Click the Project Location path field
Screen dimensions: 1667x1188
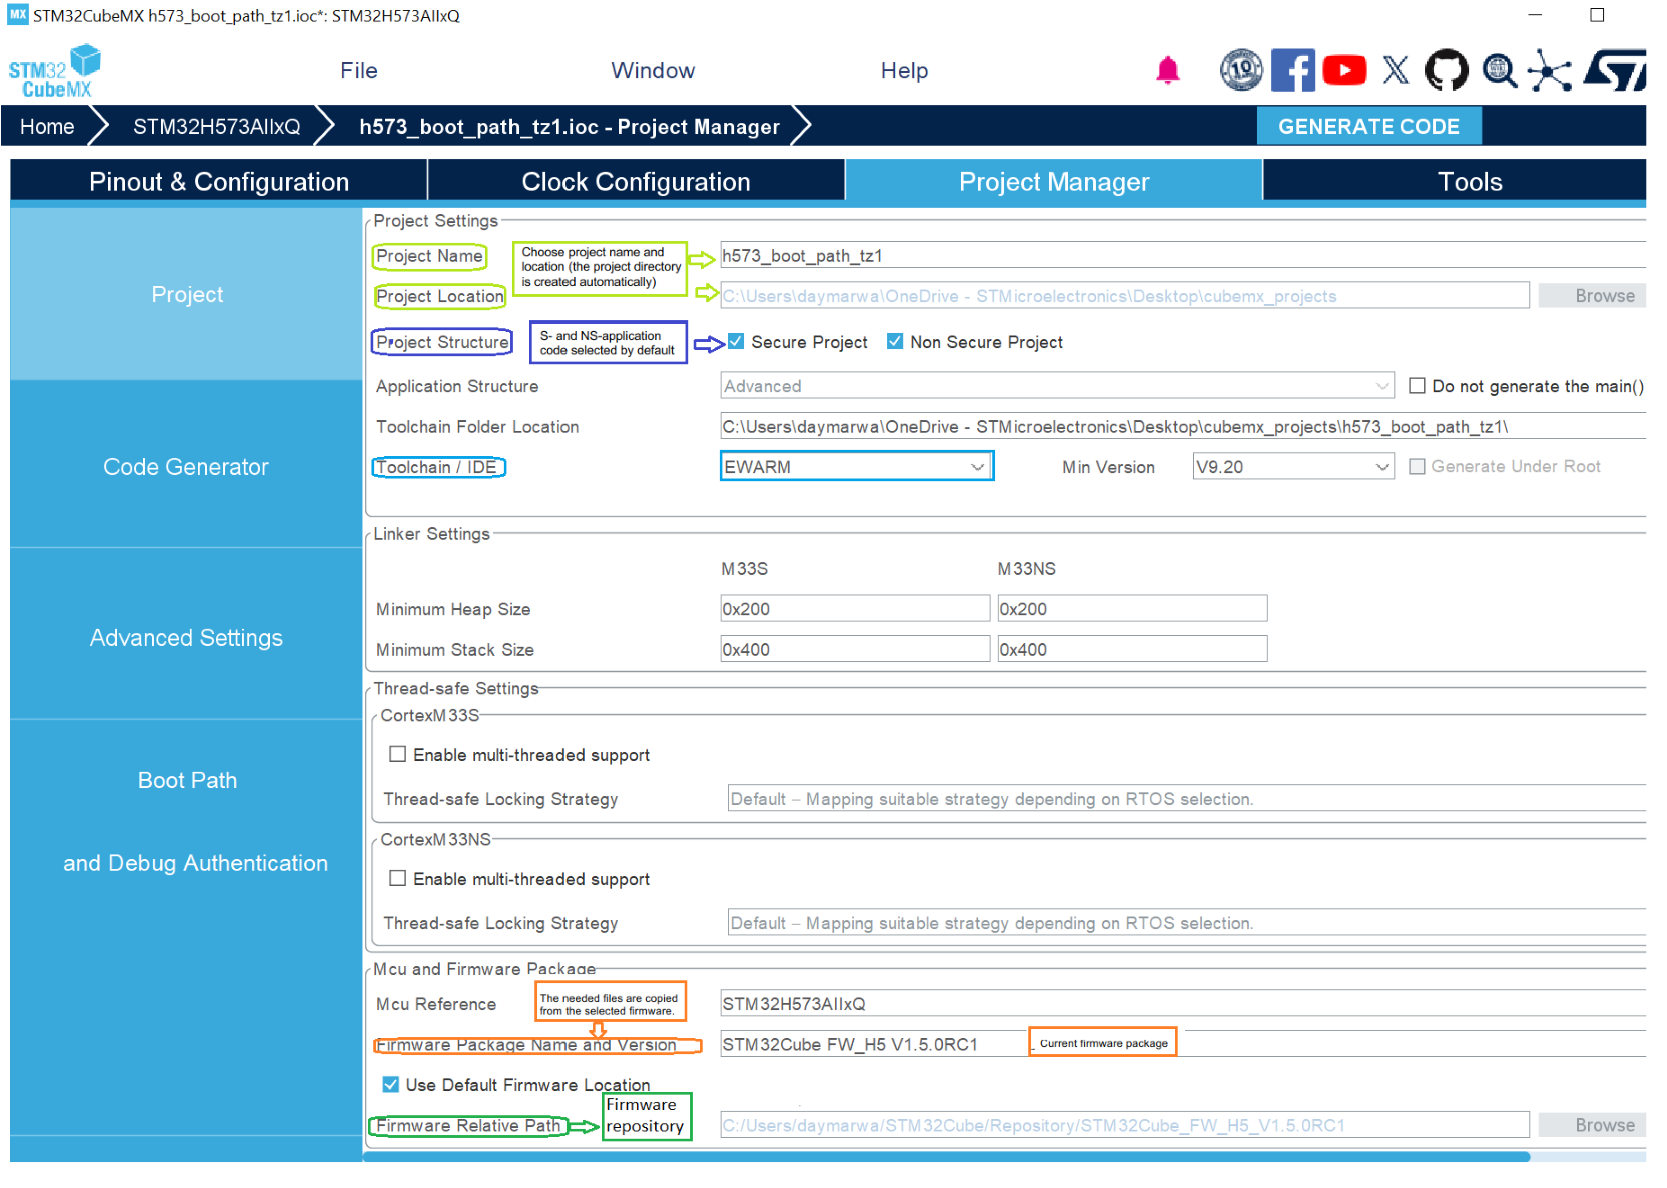[1125, 296]
